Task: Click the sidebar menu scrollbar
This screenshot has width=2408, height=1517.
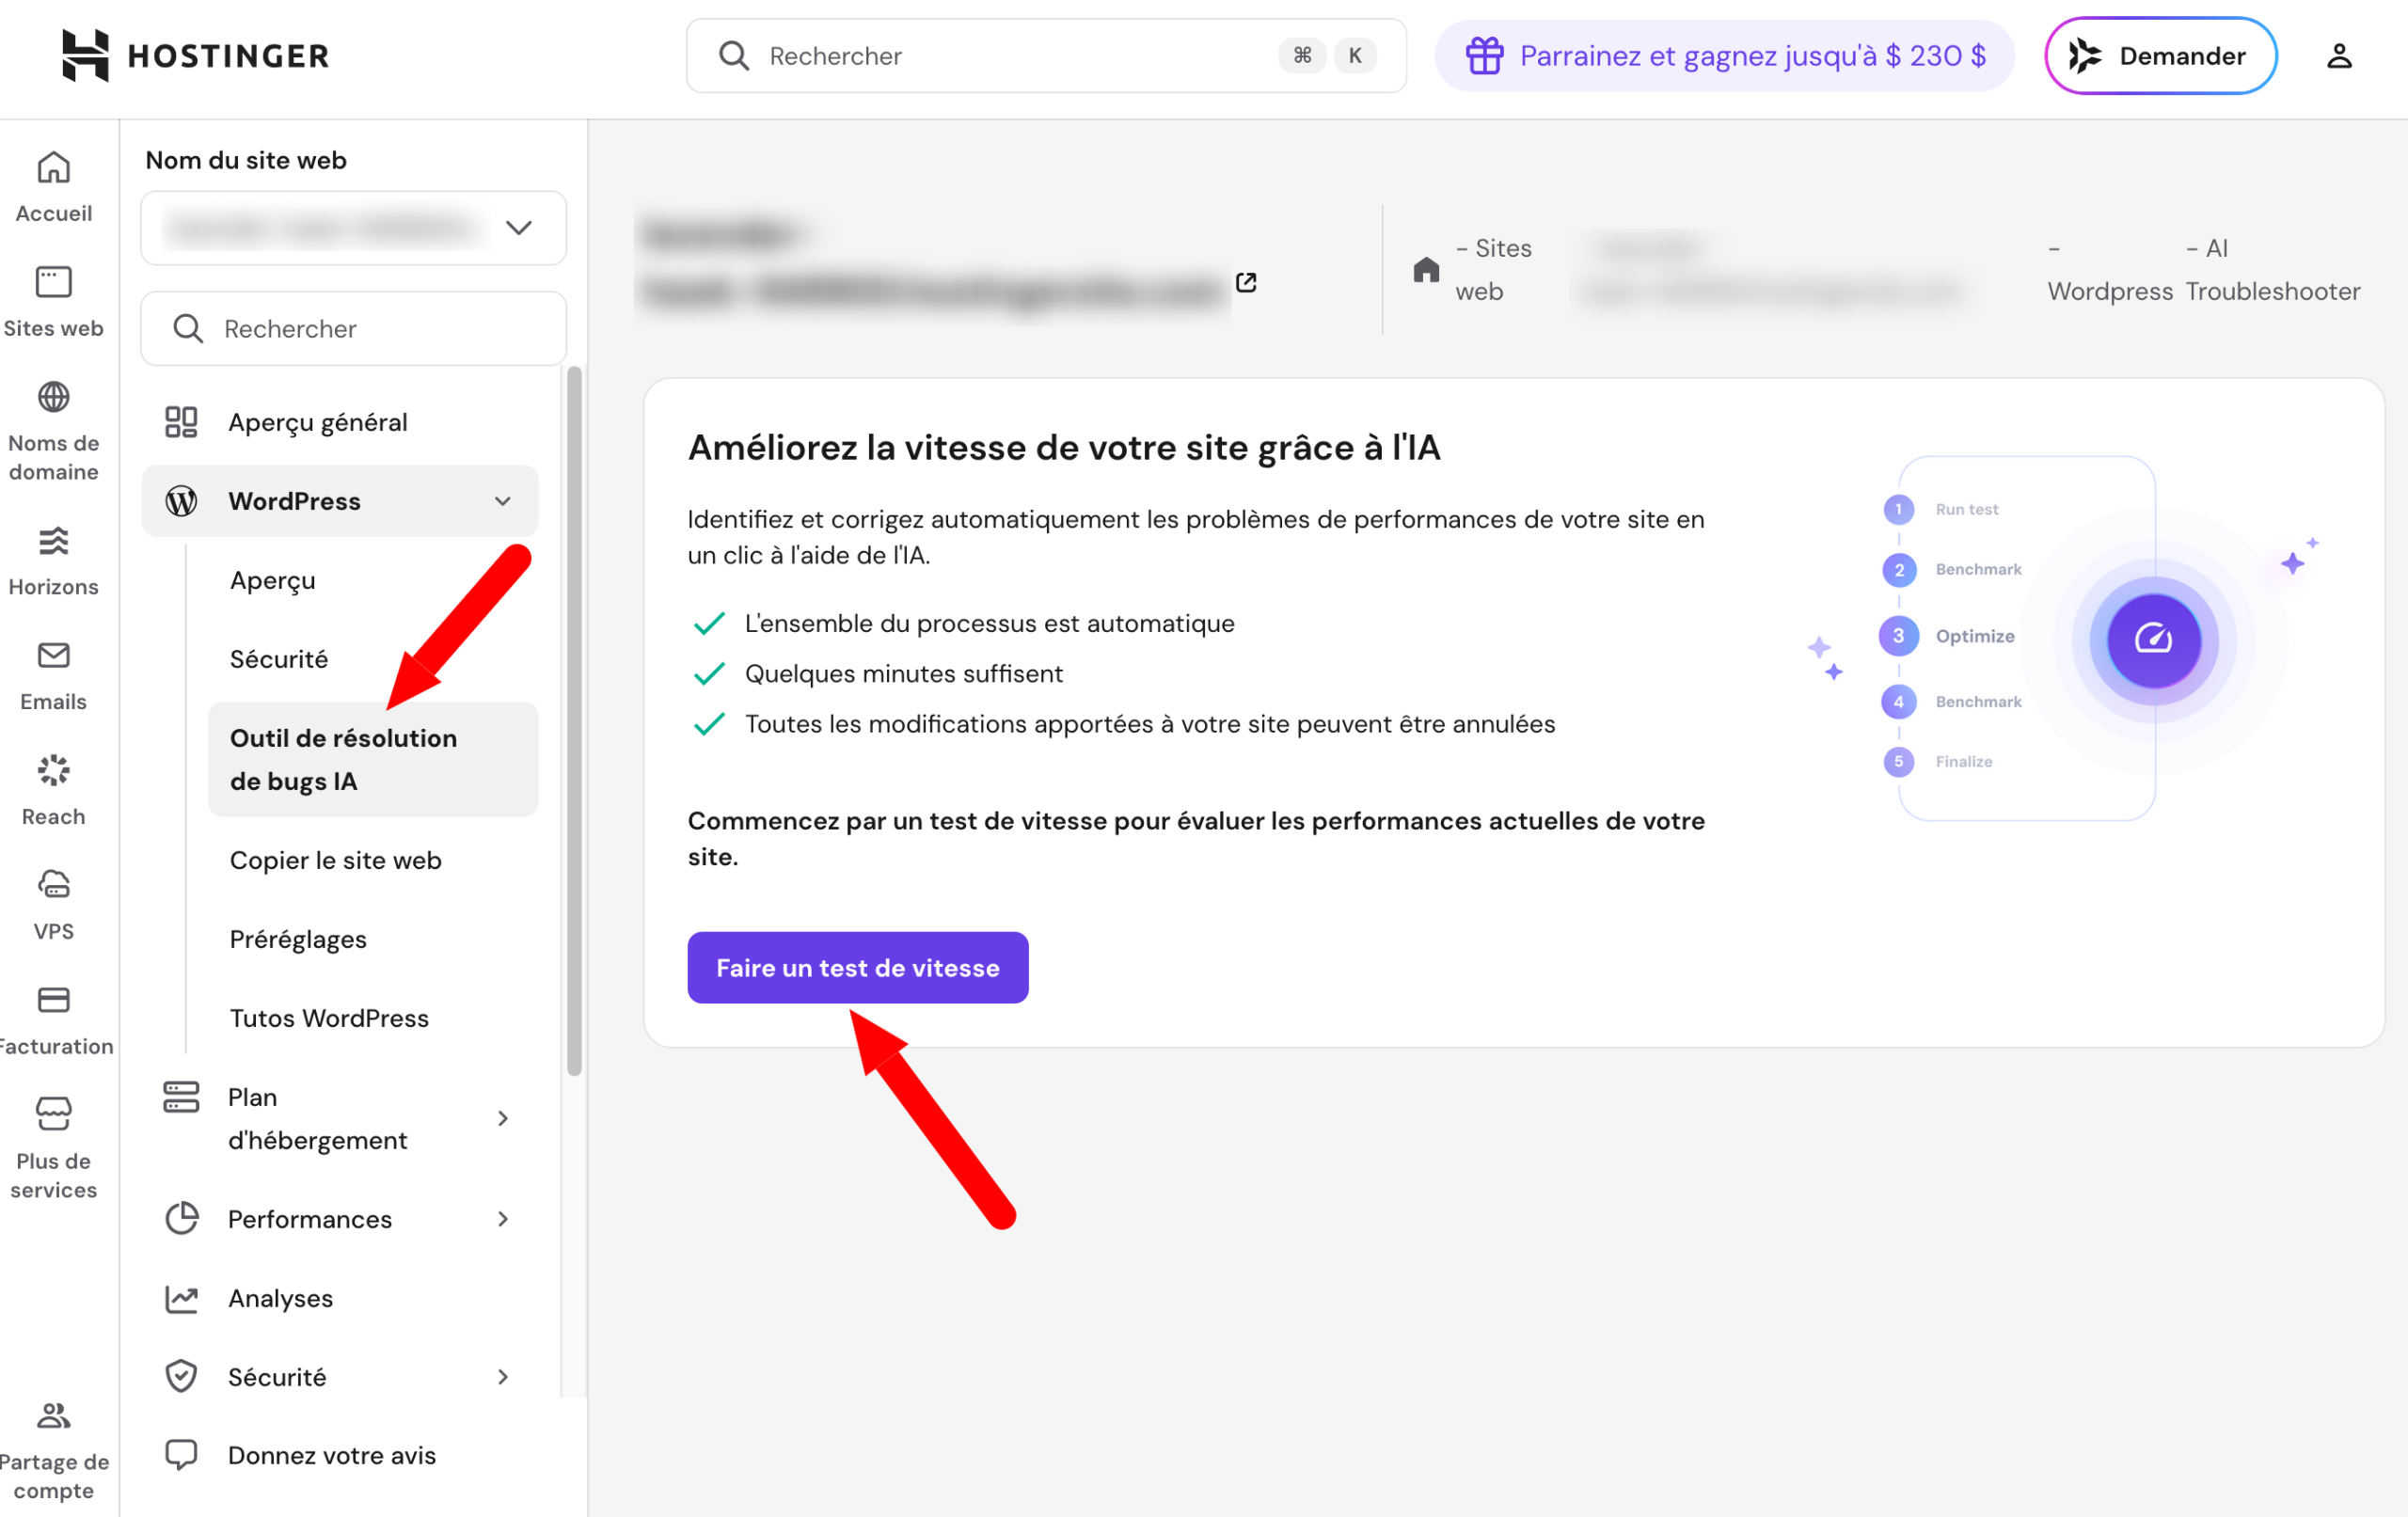Action: tap(574, 720)
